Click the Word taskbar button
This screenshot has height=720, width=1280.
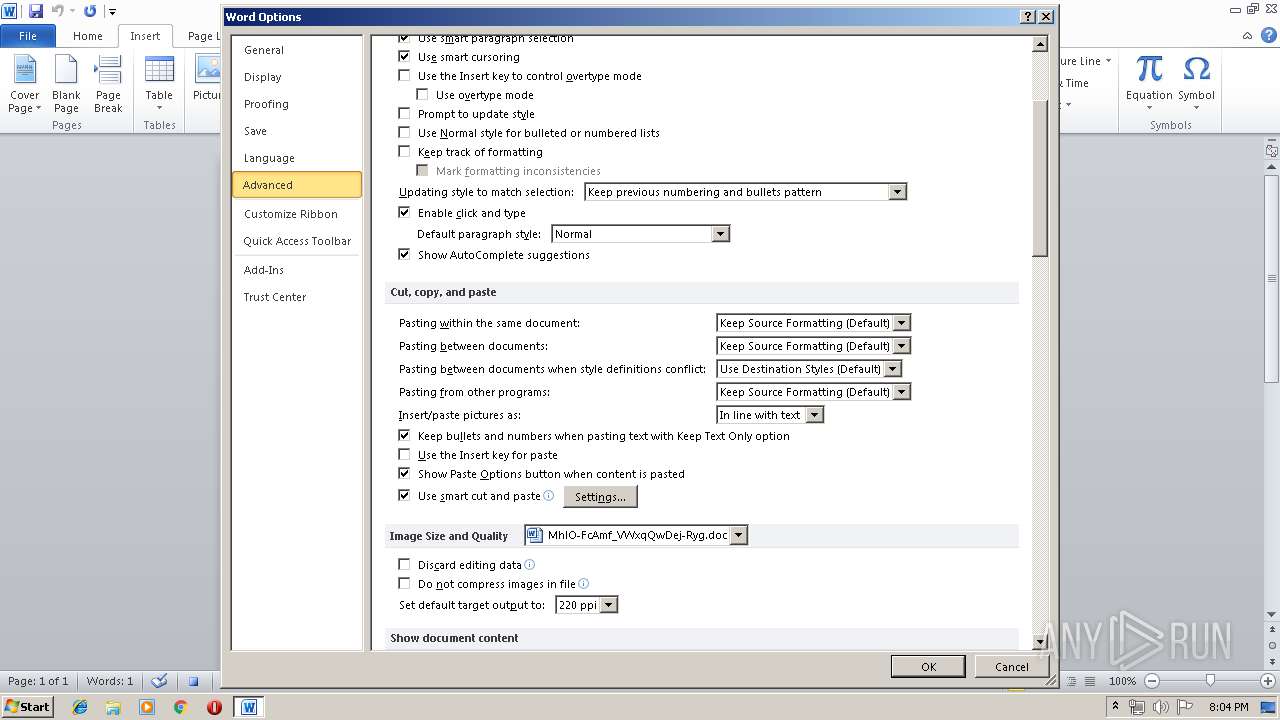(249, 707)
